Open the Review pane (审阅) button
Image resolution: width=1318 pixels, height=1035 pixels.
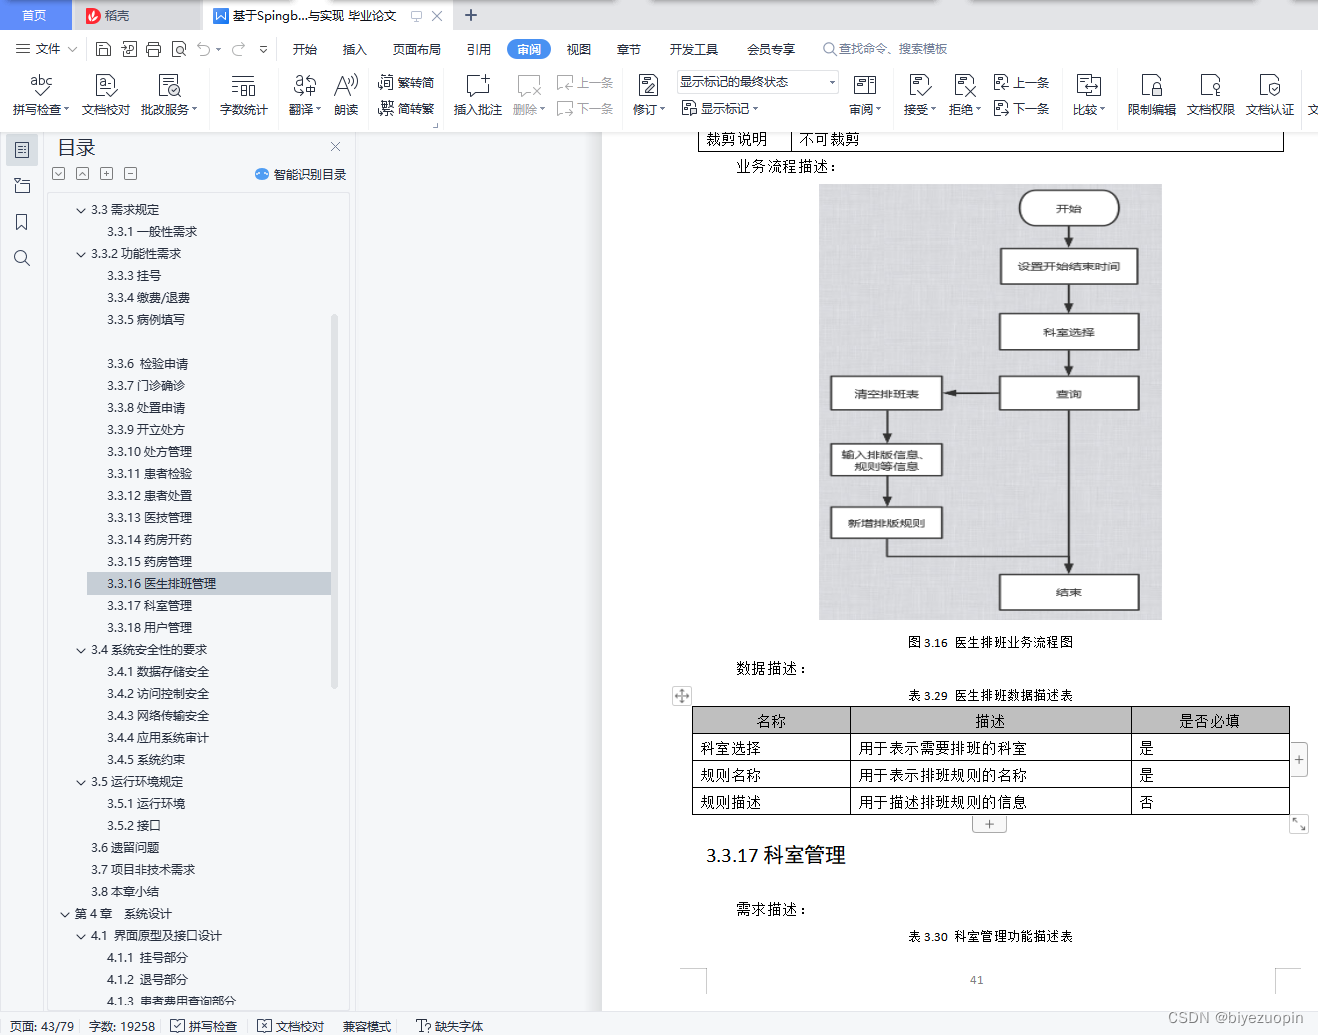point(865,95)
